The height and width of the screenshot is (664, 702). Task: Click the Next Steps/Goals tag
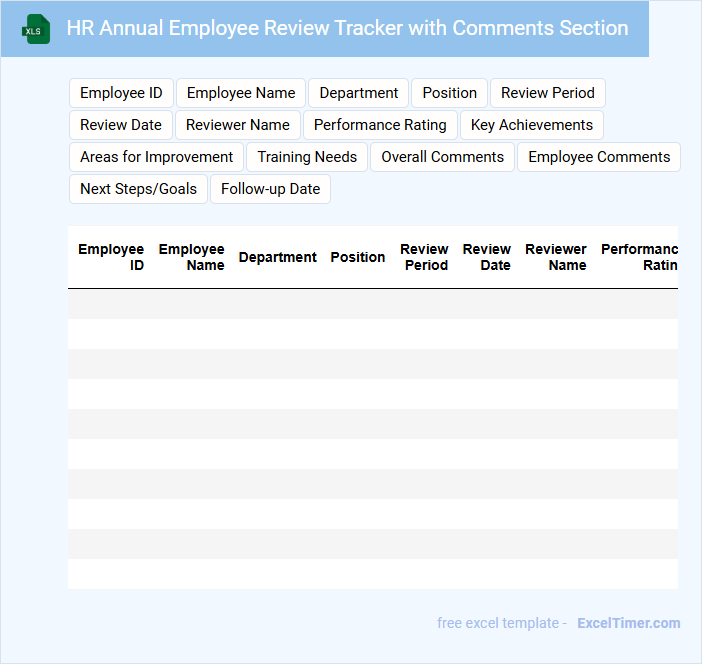[x=138, y=189]
